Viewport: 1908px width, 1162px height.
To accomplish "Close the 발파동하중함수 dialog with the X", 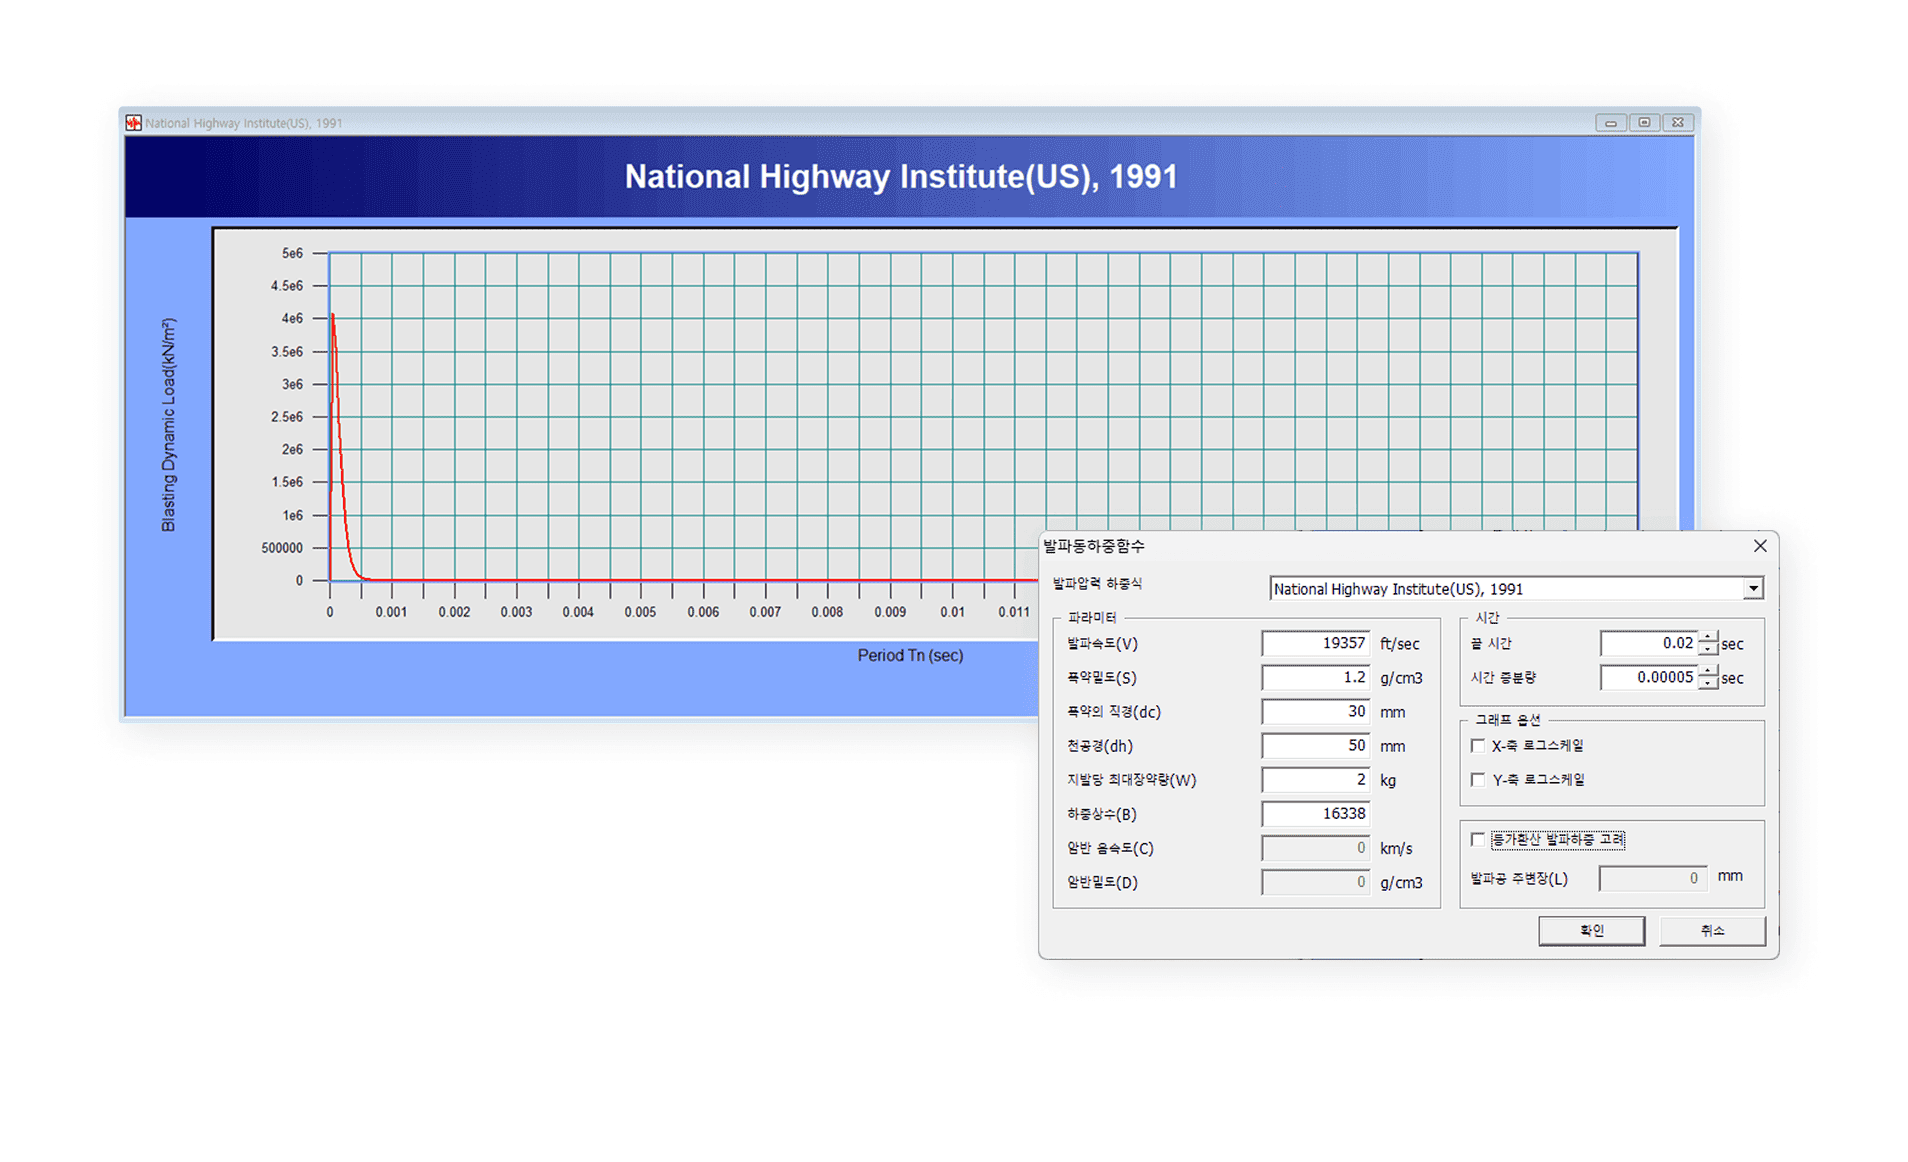I will coord(1760,546).
